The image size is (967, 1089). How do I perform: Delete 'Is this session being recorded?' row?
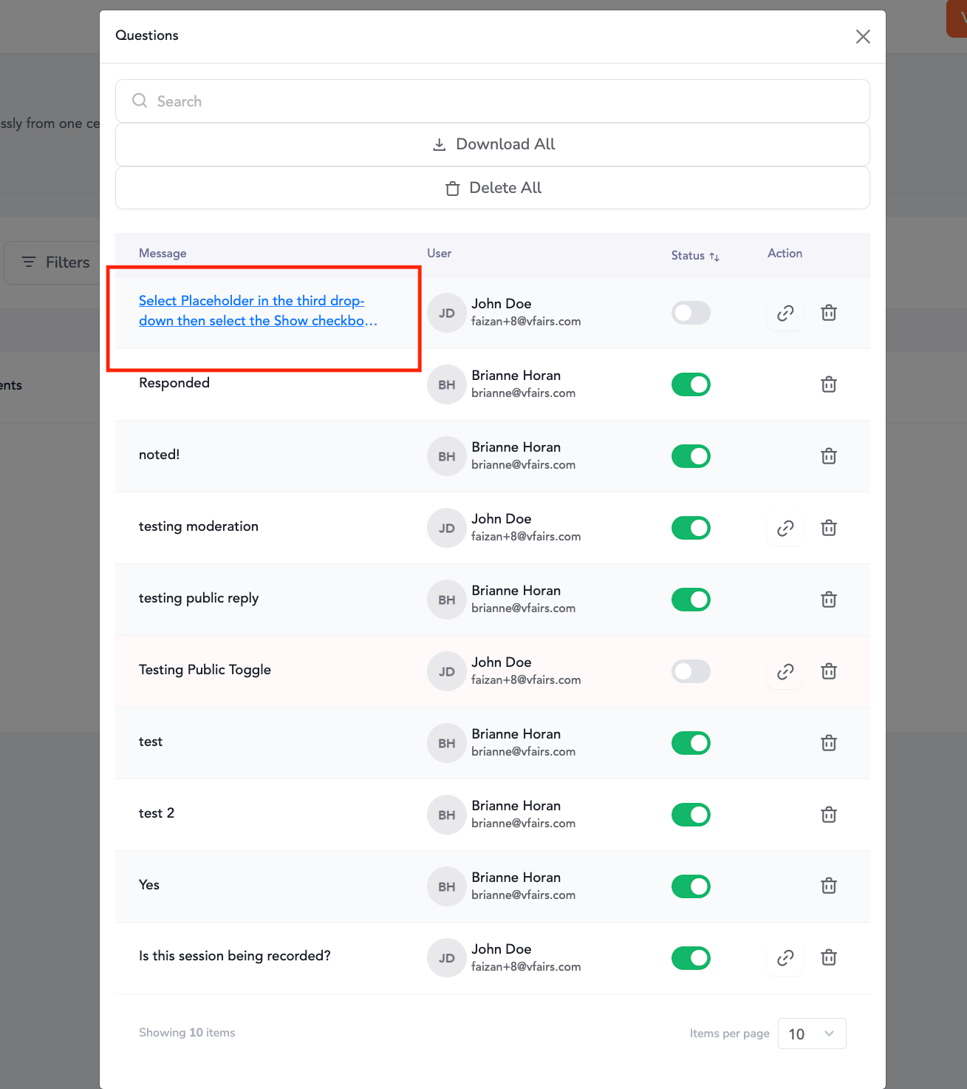click(x=829, y=958)
